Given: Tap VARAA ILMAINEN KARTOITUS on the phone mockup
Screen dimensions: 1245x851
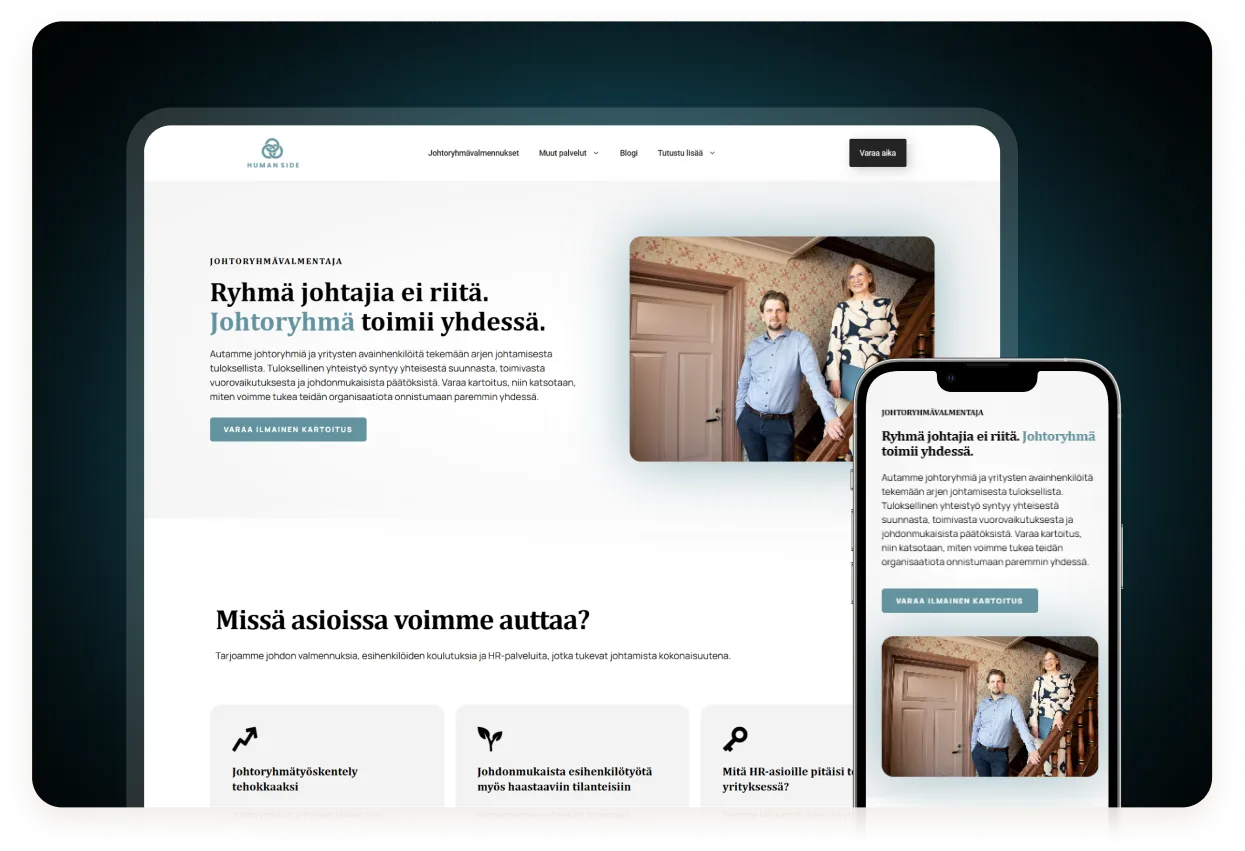Looking at the screenshot, I should (959, 600).
